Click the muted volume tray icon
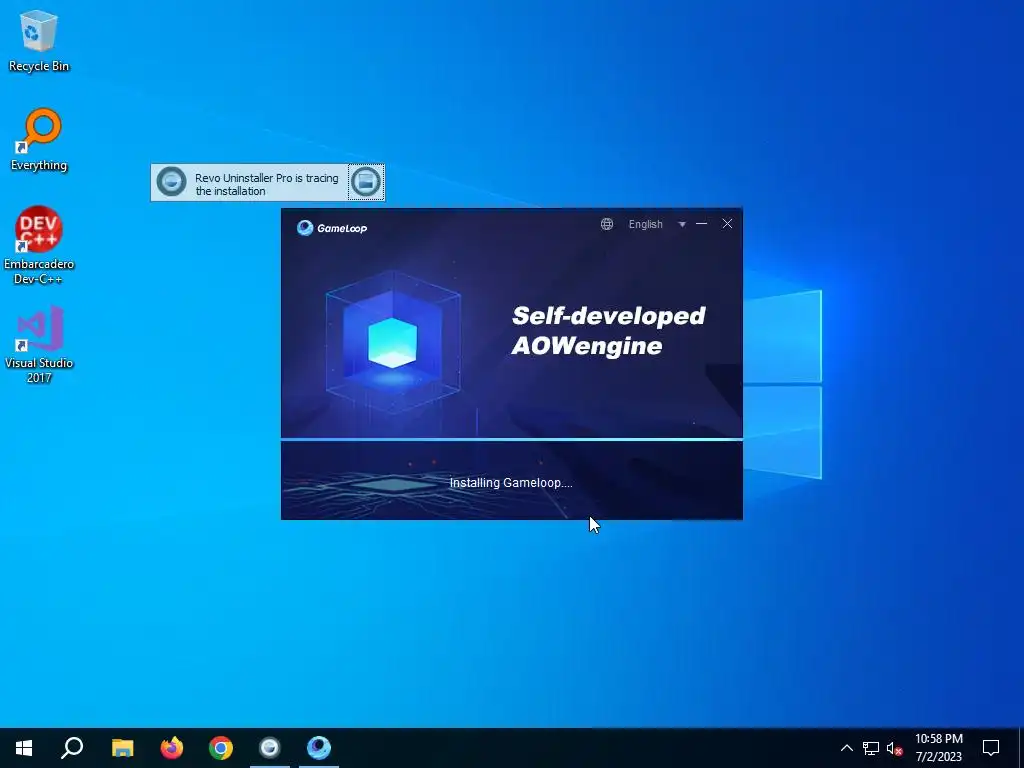Image resolution: width=1024 pixels, height=768 pixels. click(x=895, y=748)
